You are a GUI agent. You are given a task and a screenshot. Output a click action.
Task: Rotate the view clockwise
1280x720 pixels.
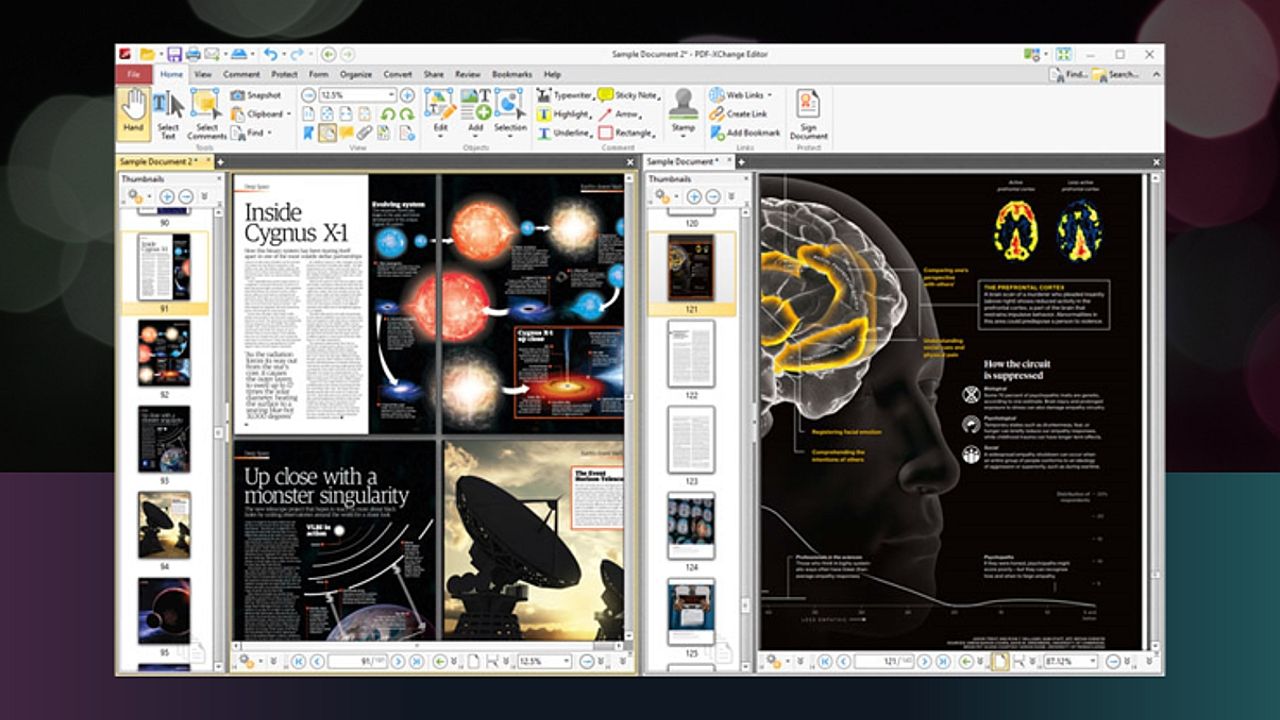(406, 114)
